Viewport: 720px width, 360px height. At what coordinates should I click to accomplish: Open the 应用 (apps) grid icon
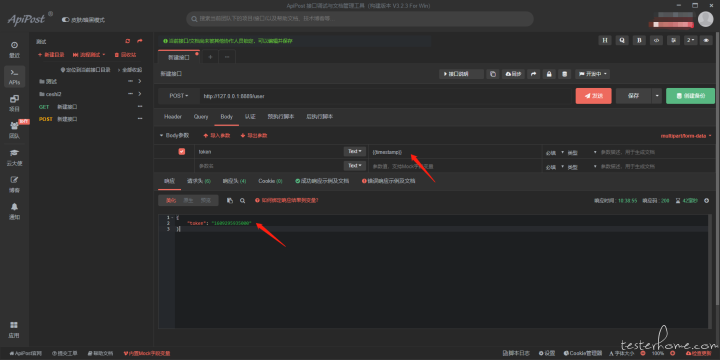[14, 330]
